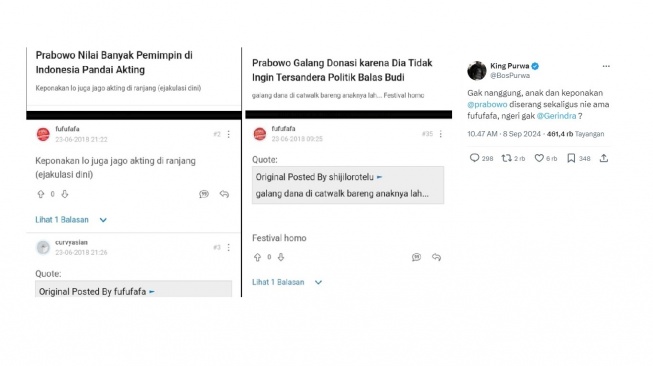Open fufufafa's avatar on post #2
The image size is (653, 366).
[x=43, y=134]
